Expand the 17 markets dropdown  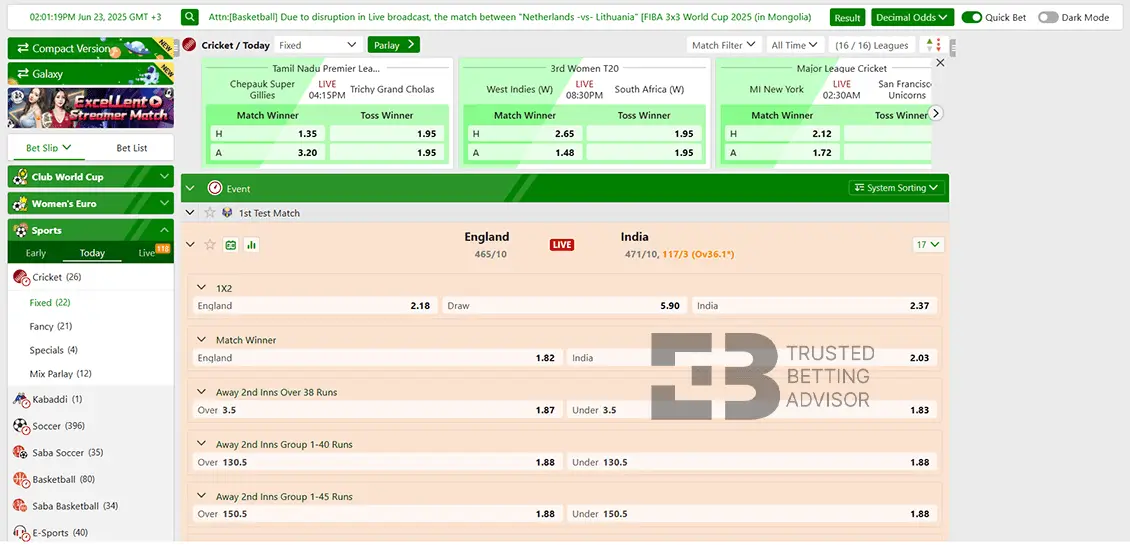pos(928,244)
